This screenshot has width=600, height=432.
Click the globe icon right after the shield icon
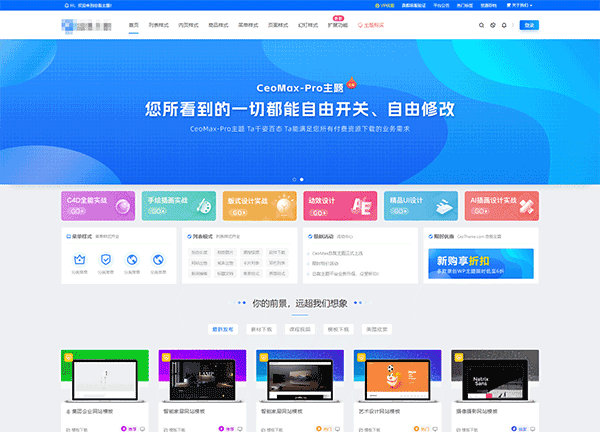click(x=132, y=260)
